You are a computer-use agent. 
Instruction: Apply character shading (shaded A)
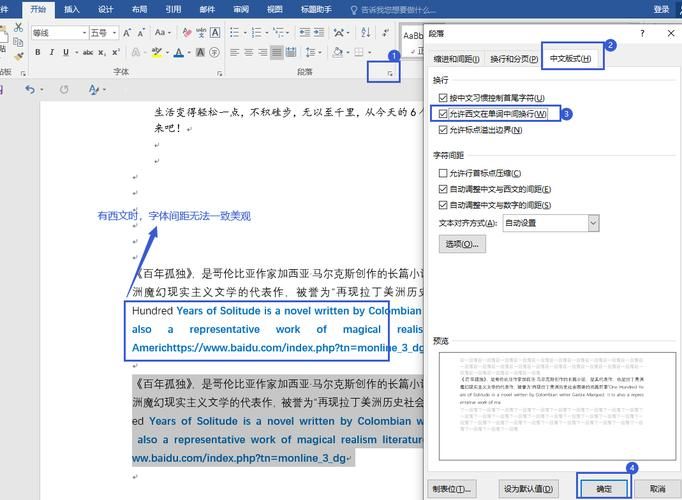click(x=201, y=52)
